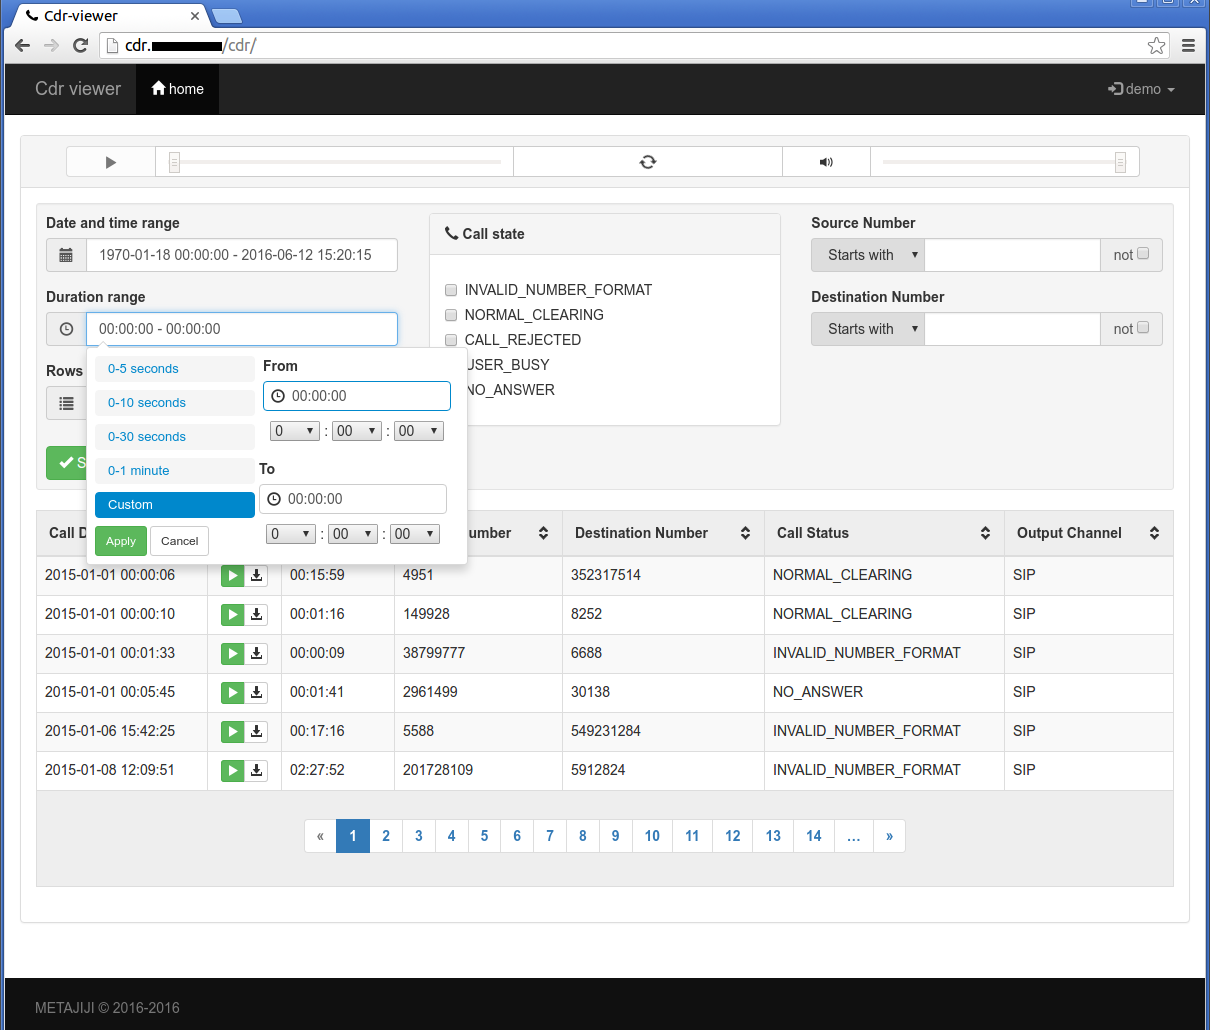Viewport: 1210px width, 1030px height.
Task: Select the 0-5 seconds preset
Action: [x=175, y=369]
